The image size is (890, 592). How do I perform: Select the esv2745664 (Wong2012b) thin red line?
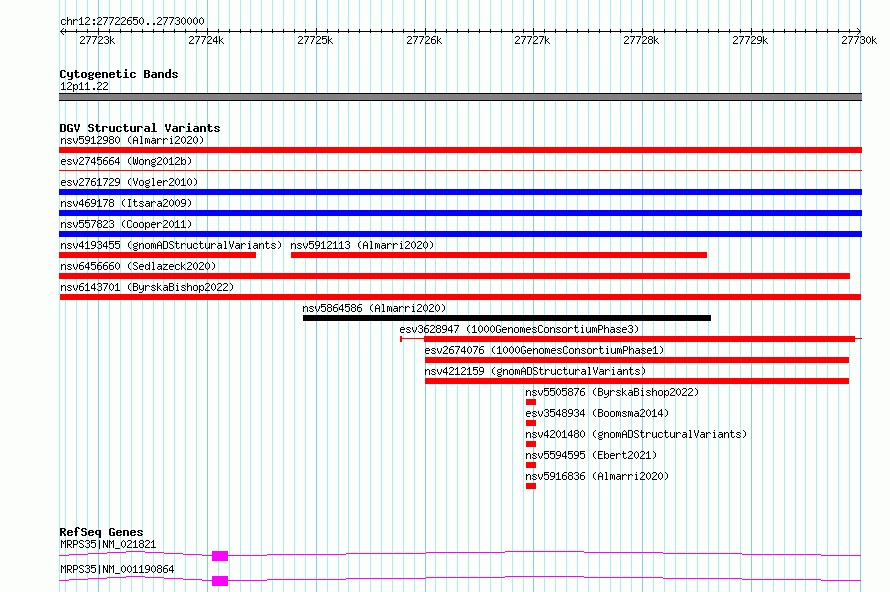point(460,170)
